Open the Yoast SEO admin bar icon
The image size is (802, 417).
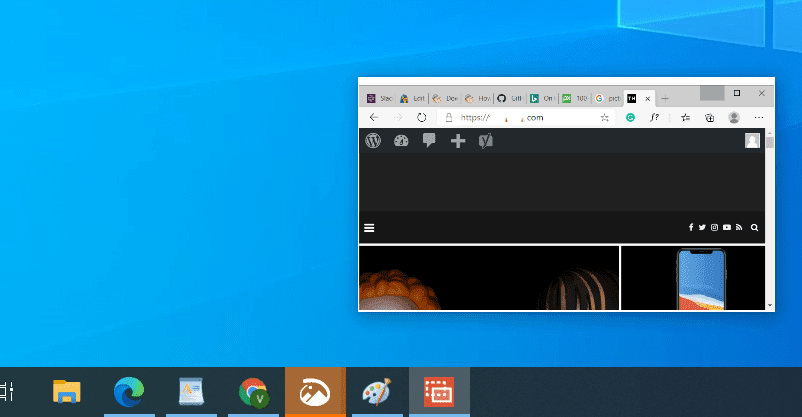click(x=486, y=141)
